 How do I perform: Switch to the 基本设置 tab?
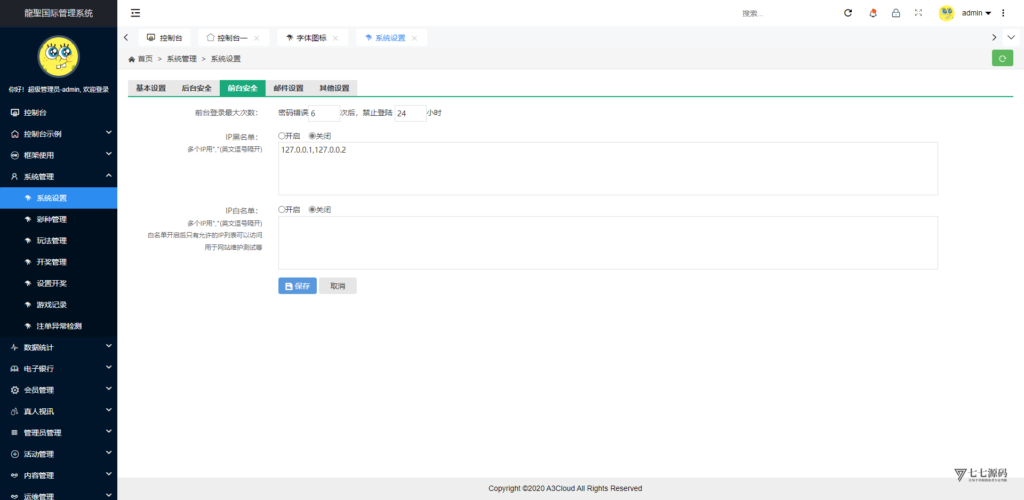(x=150, y=88)
